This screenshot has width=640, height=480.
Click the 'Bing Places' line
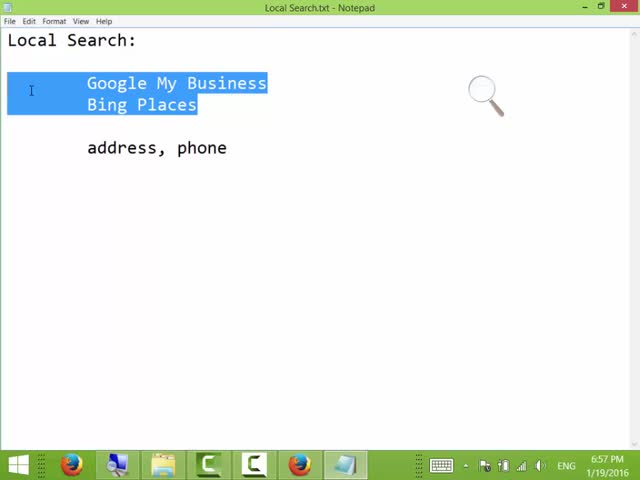142,105
